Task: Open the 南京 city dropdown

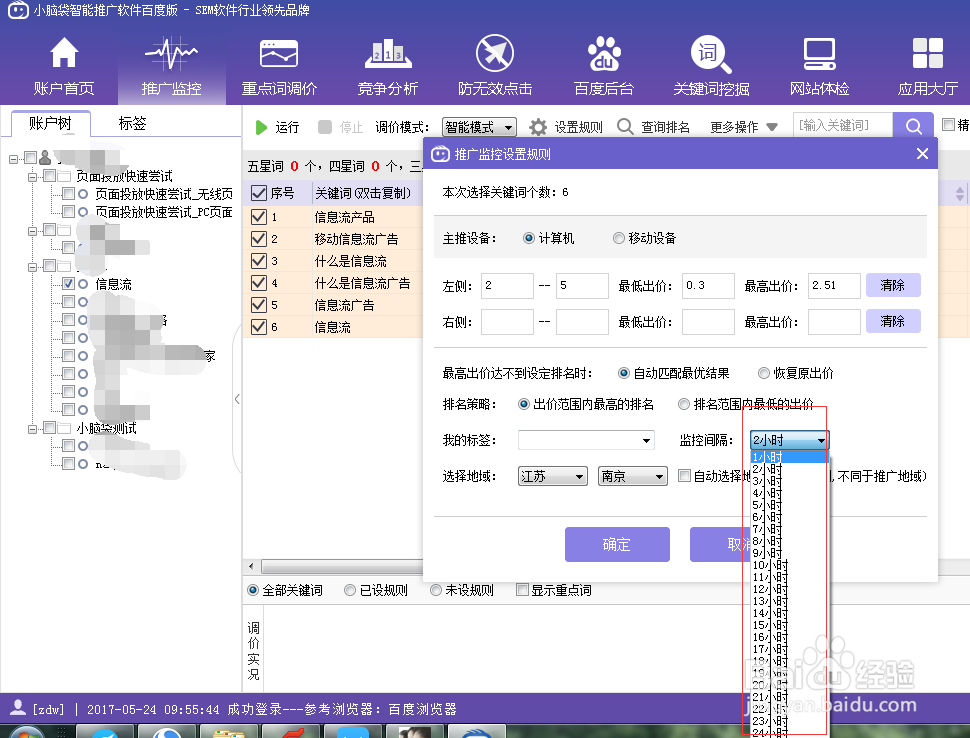Action: [632, 475]
